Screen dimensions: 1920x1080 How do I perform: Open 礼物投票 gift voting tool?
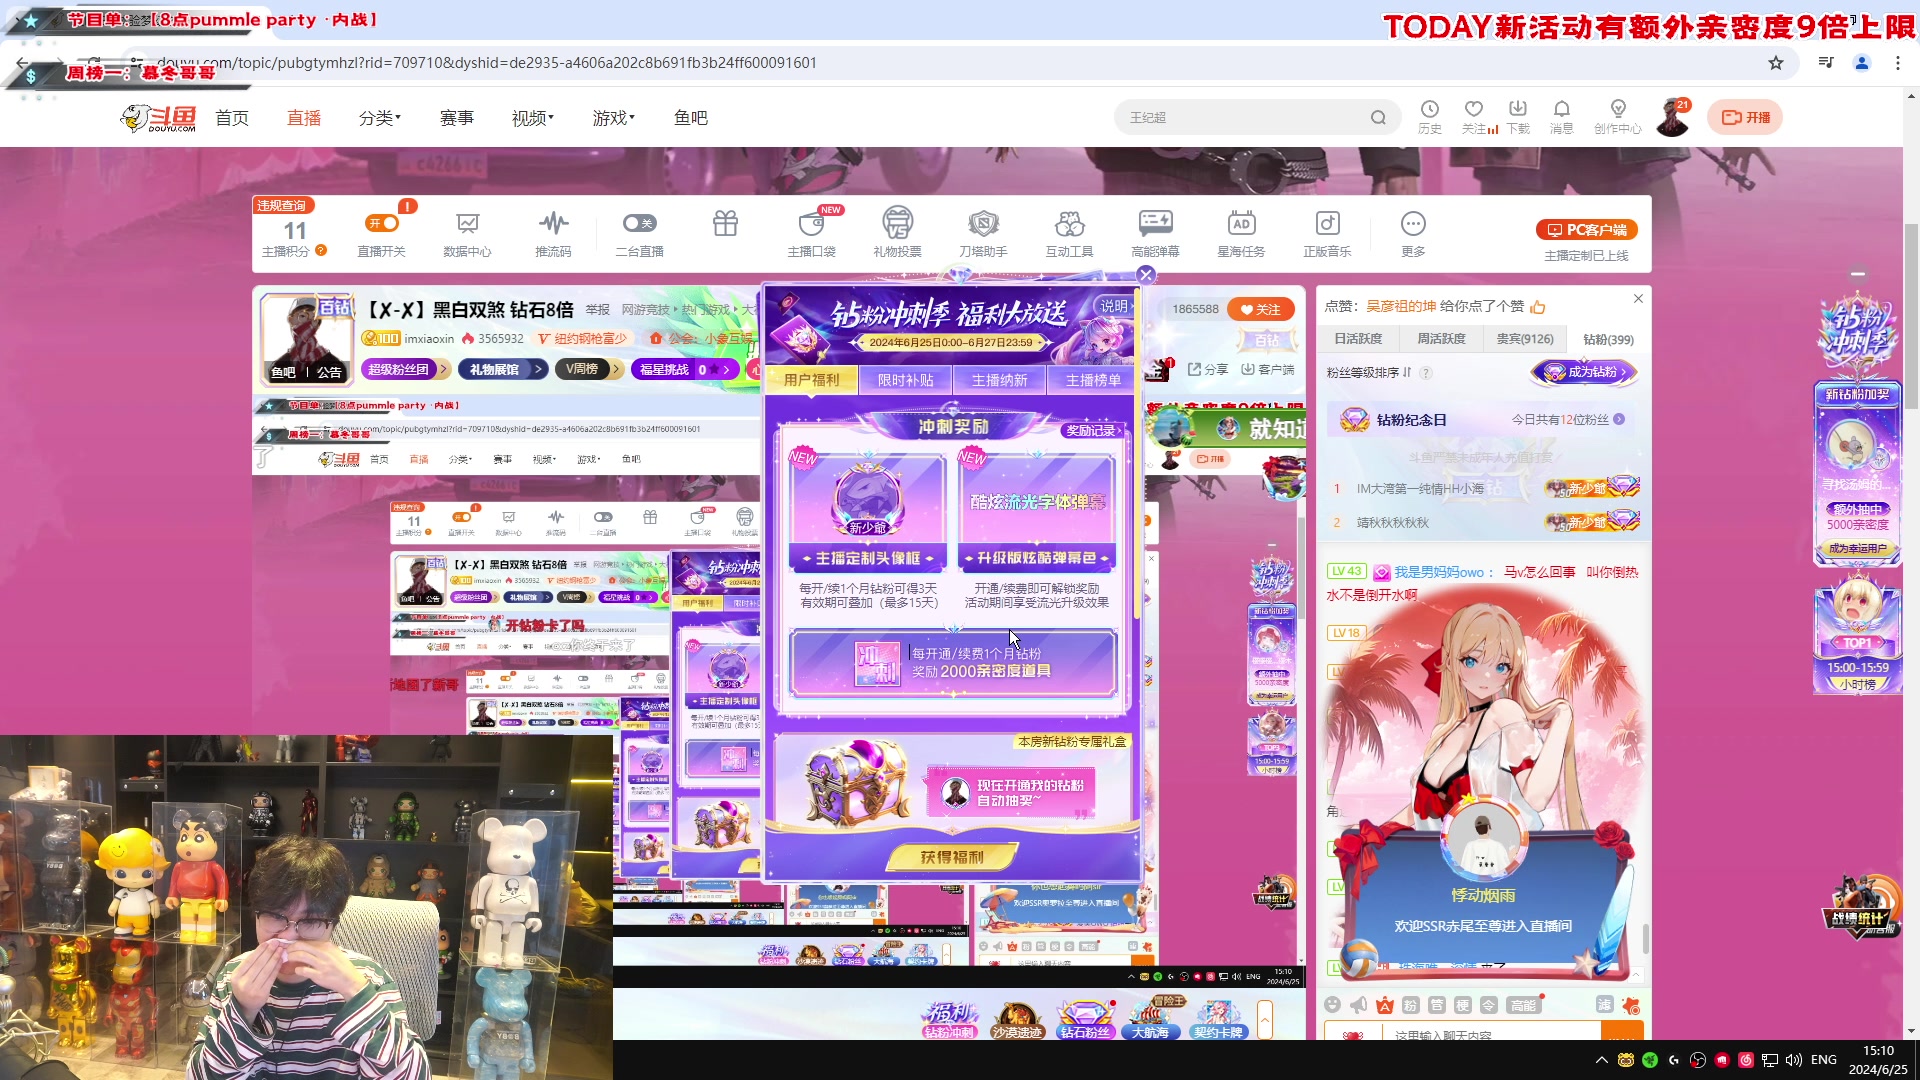(897, 232)
